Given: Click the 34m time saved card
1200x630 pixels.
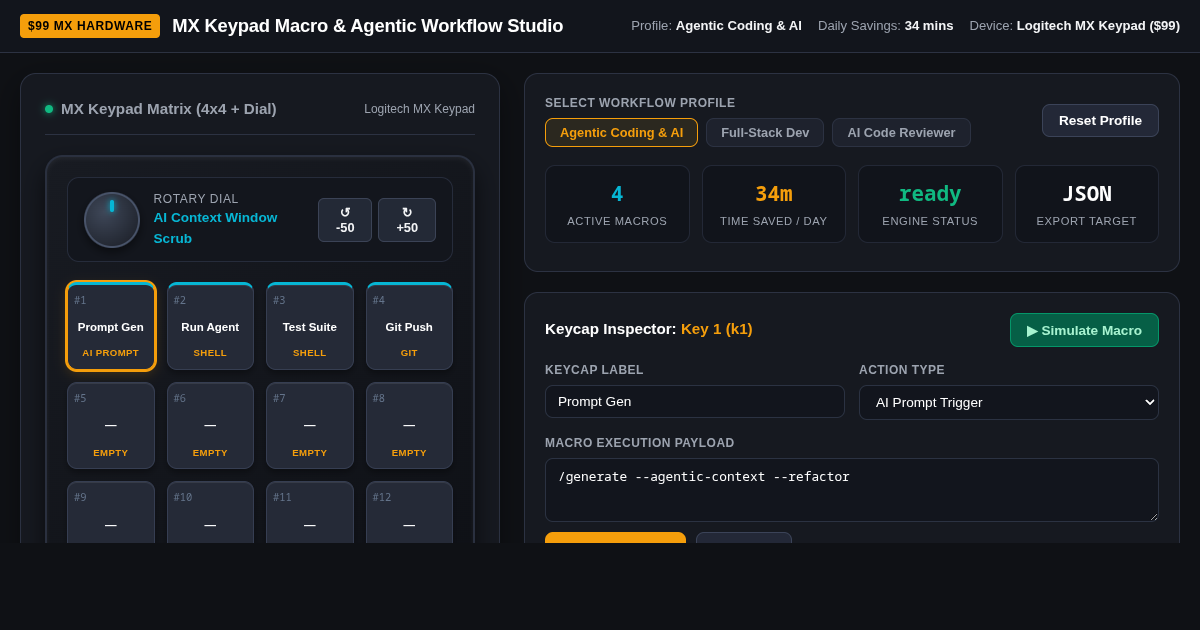Looking at the screenshot, I should pos(774,204).
